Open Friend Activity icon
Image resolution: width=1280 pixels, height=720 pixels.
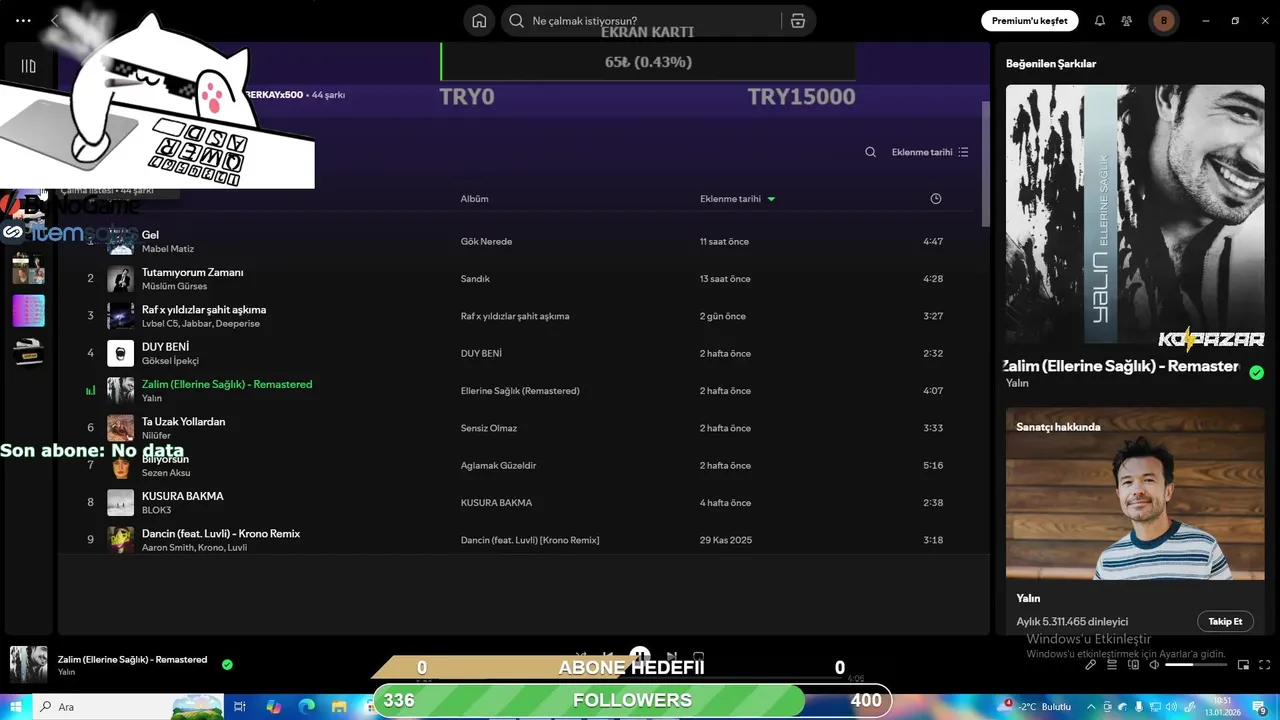tap(1127, 21)
